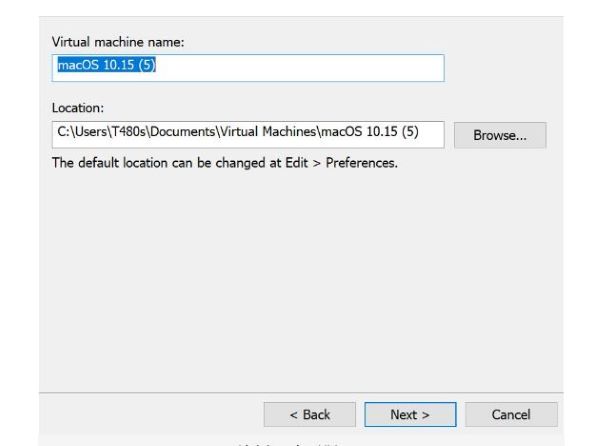Click the Virtual machine name: label
This screenshot has width=600, height=446.
[x=118, y=42]
